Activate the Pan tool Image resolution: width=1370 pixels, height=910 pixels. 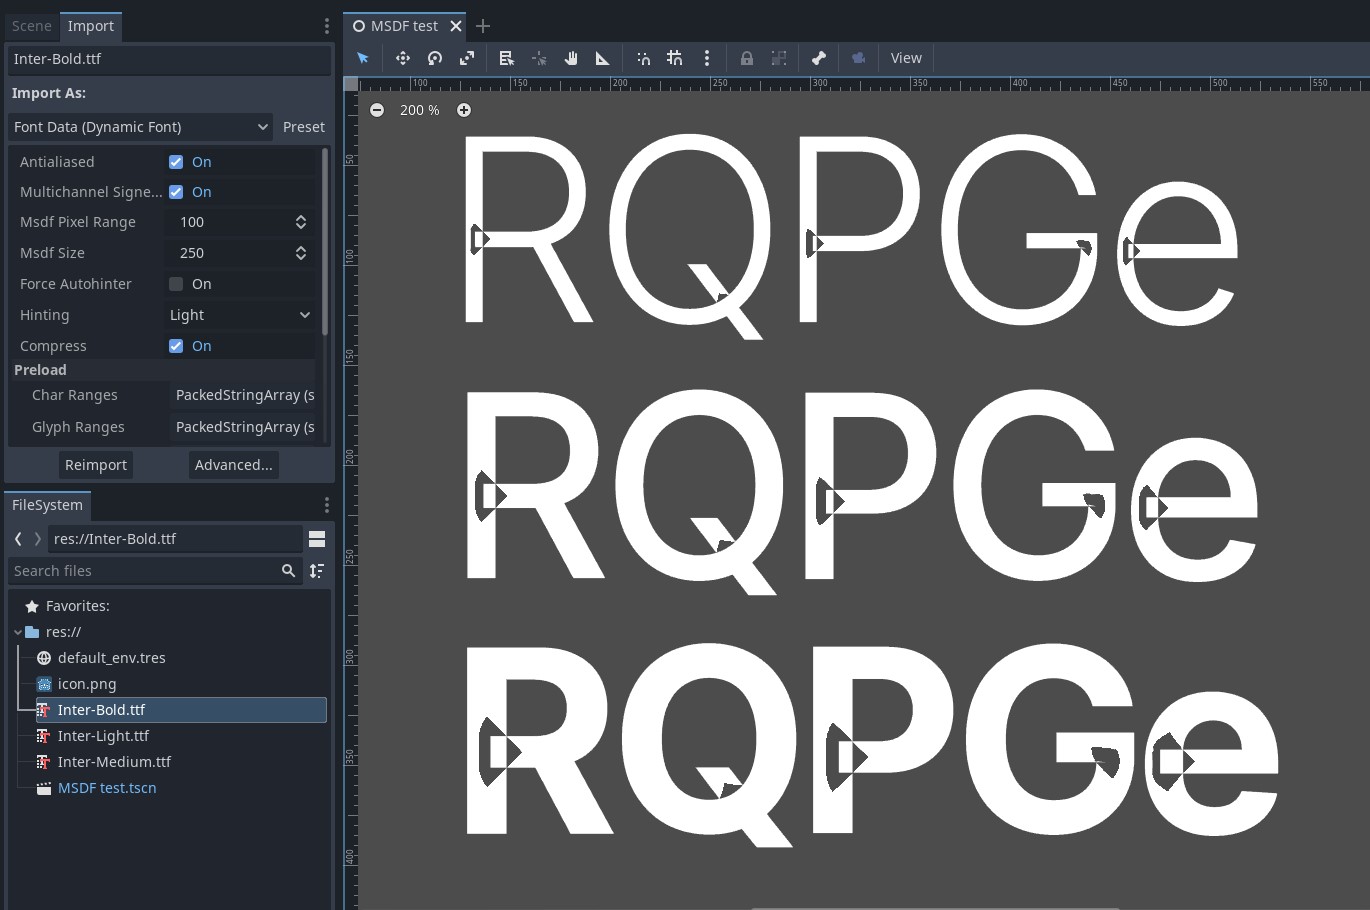click(571, 58)
